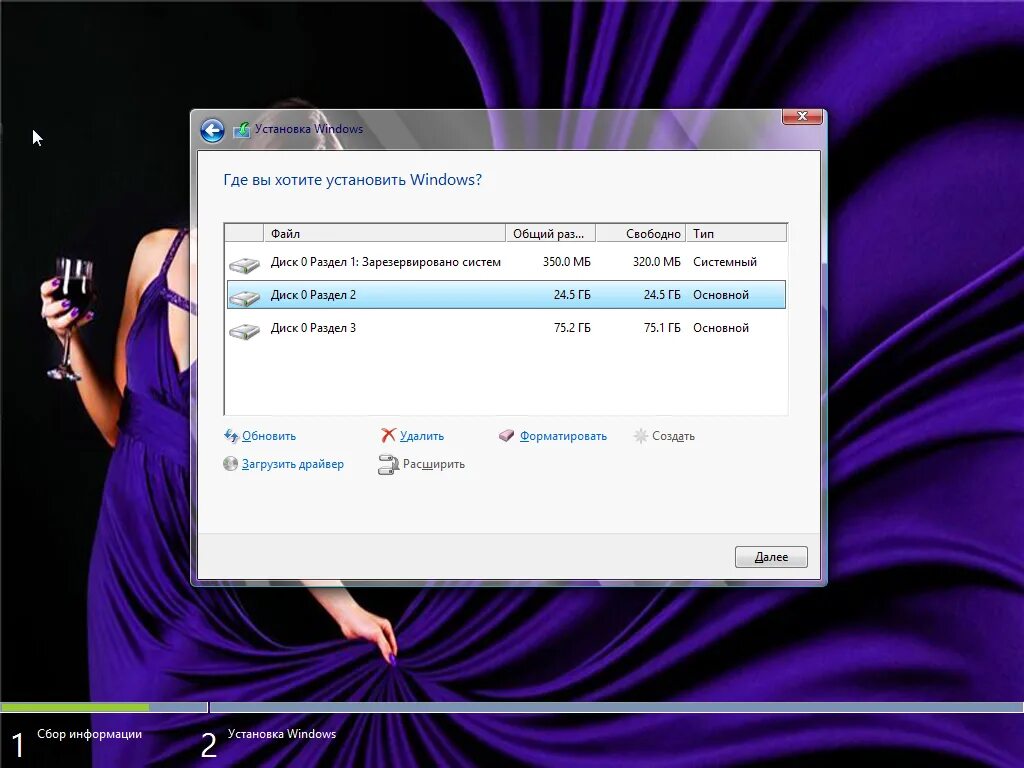Viewport: 1024px width, 768px height.
Task: Click the step 2 Установка Windows label
Action: [281, 734]
